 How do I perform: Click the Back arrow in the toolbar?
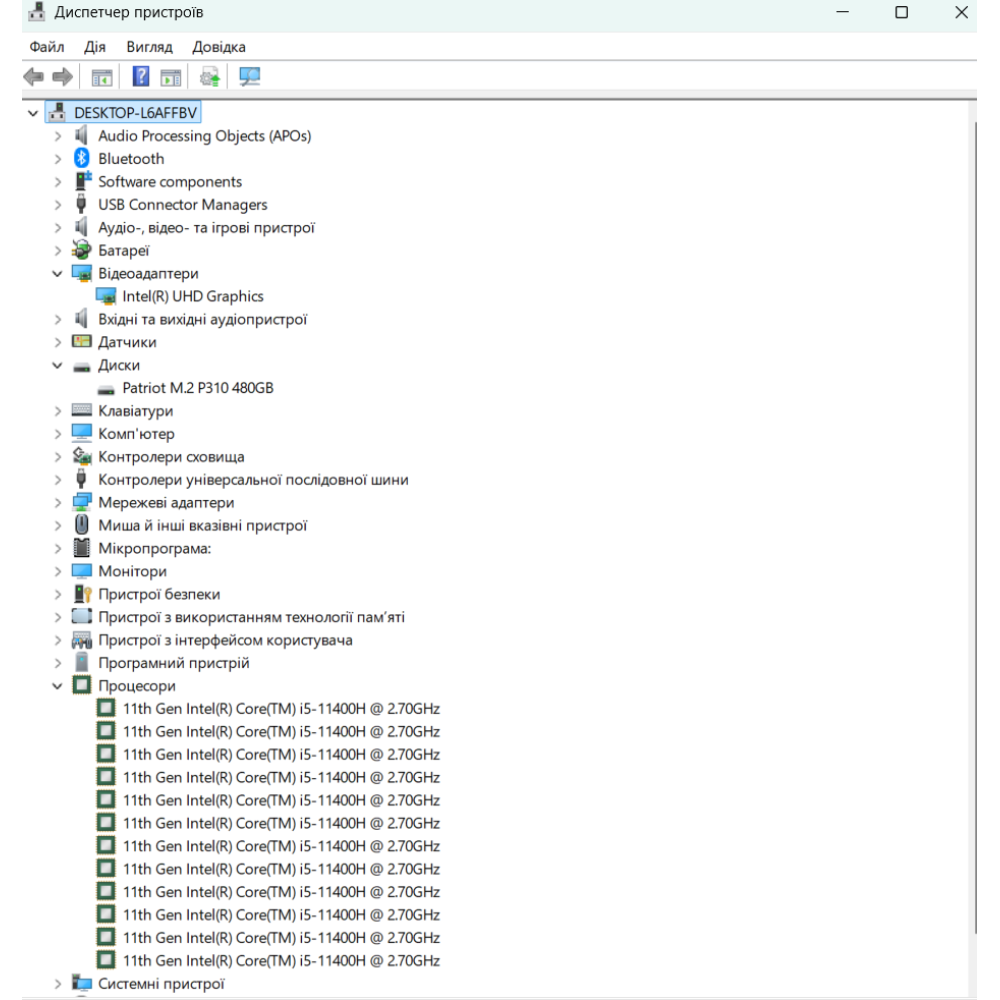(34, 76)
